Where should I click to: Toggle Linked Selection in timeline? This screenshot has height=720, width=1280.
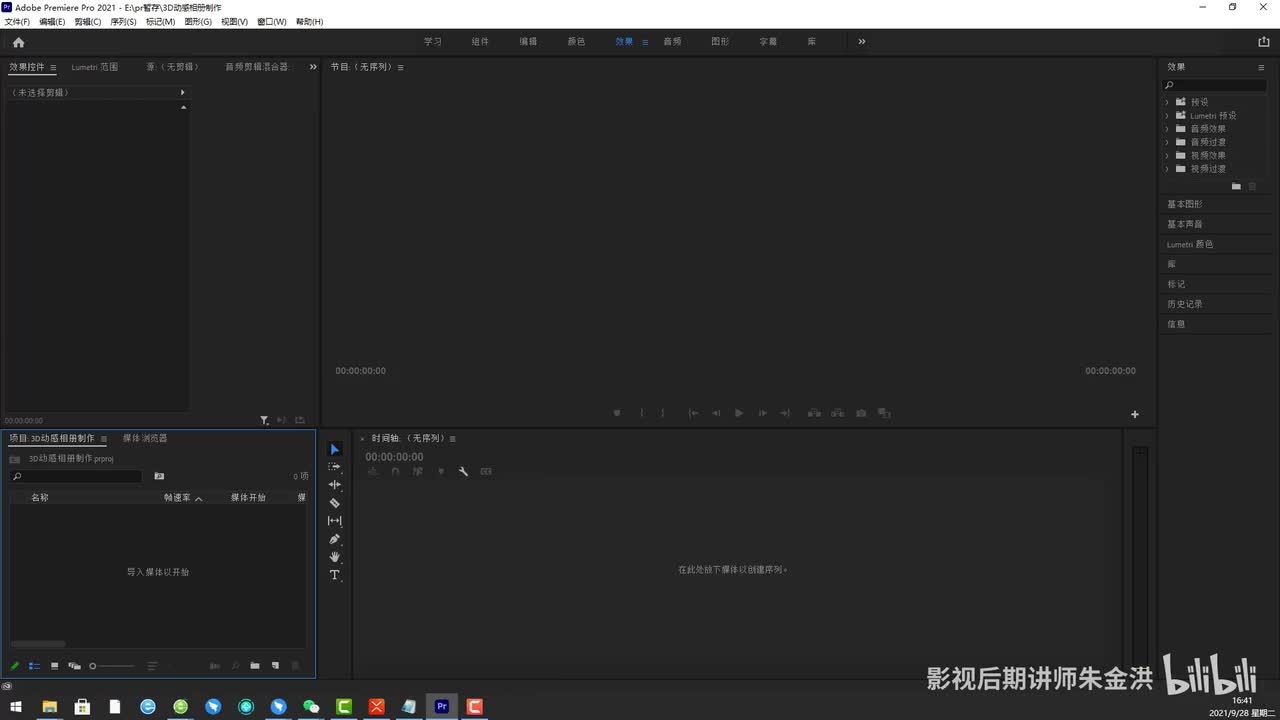click(x=418, y=471)
